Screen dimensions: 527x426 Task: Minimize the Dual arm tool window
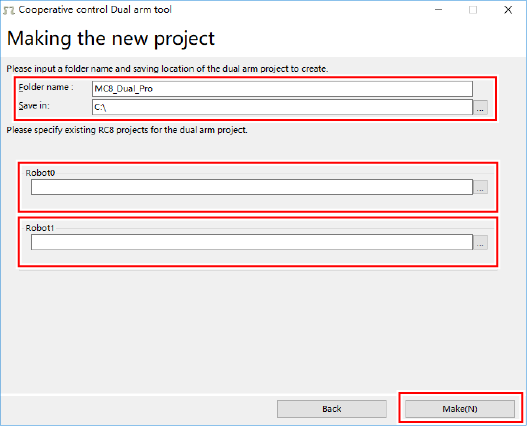click(x=438, y=10)
